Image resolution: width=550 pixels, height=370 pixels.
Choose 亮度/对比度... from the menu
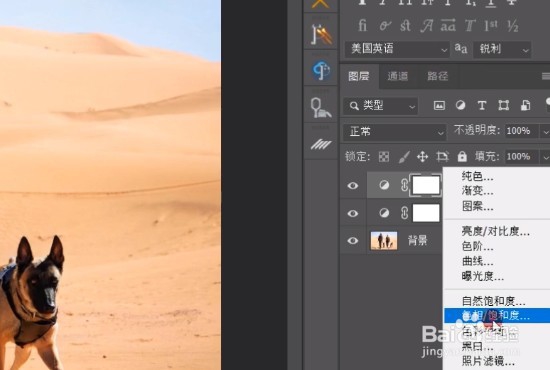(497, 231)
